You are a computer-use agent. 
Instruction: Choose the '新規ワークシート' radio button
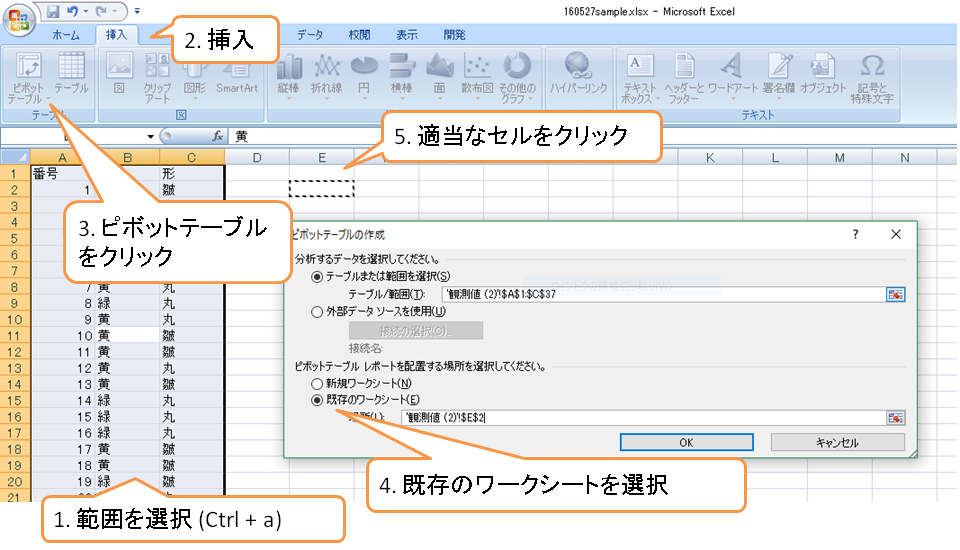point(319,383)
